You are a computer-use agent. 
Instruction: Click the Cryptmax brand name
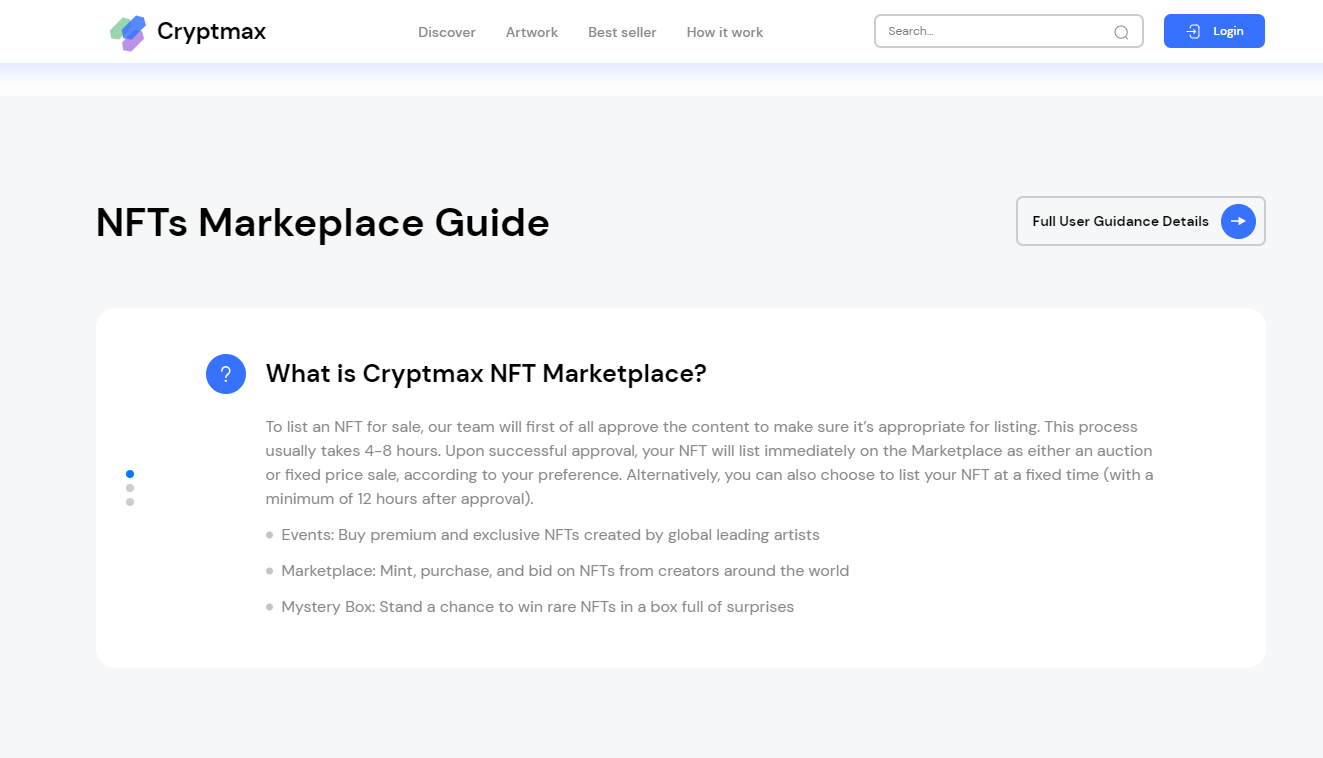pyautogui.click(x=212, y=32)
